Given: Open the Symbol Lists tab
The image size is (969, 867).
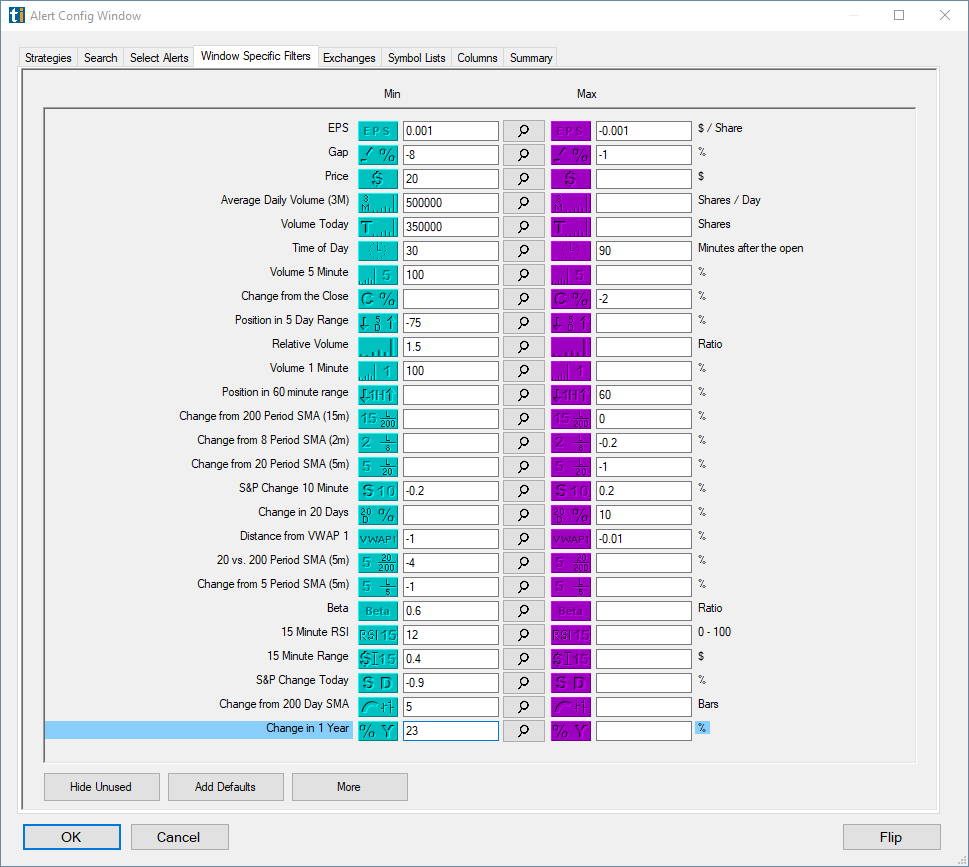Looking at the screenshot, I should 415,57.
